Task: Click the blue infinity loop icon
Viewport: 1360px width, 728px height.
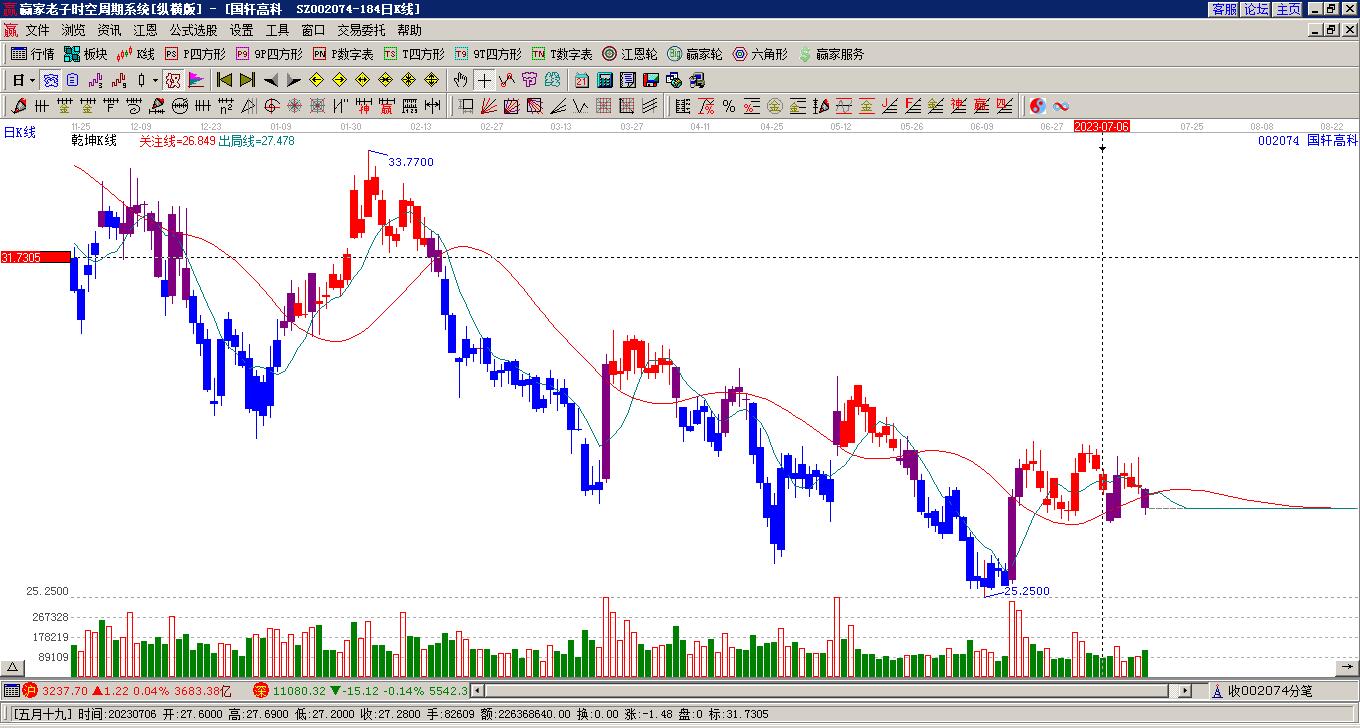Action: click(x=1060, y=106)
